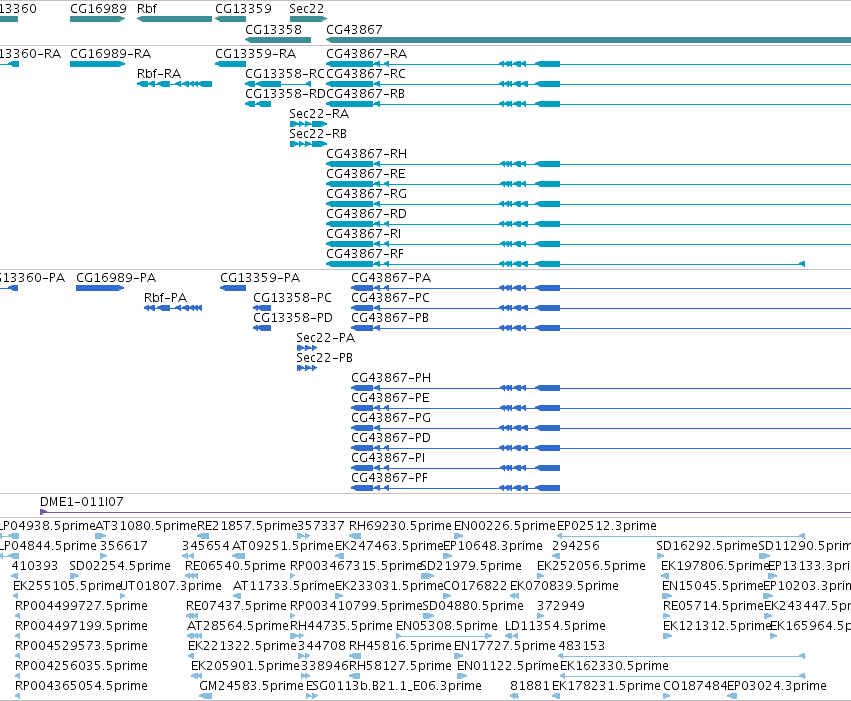Select EST SD02254.5prime
This screenshot has height=701, width=851.
(120, 566)
